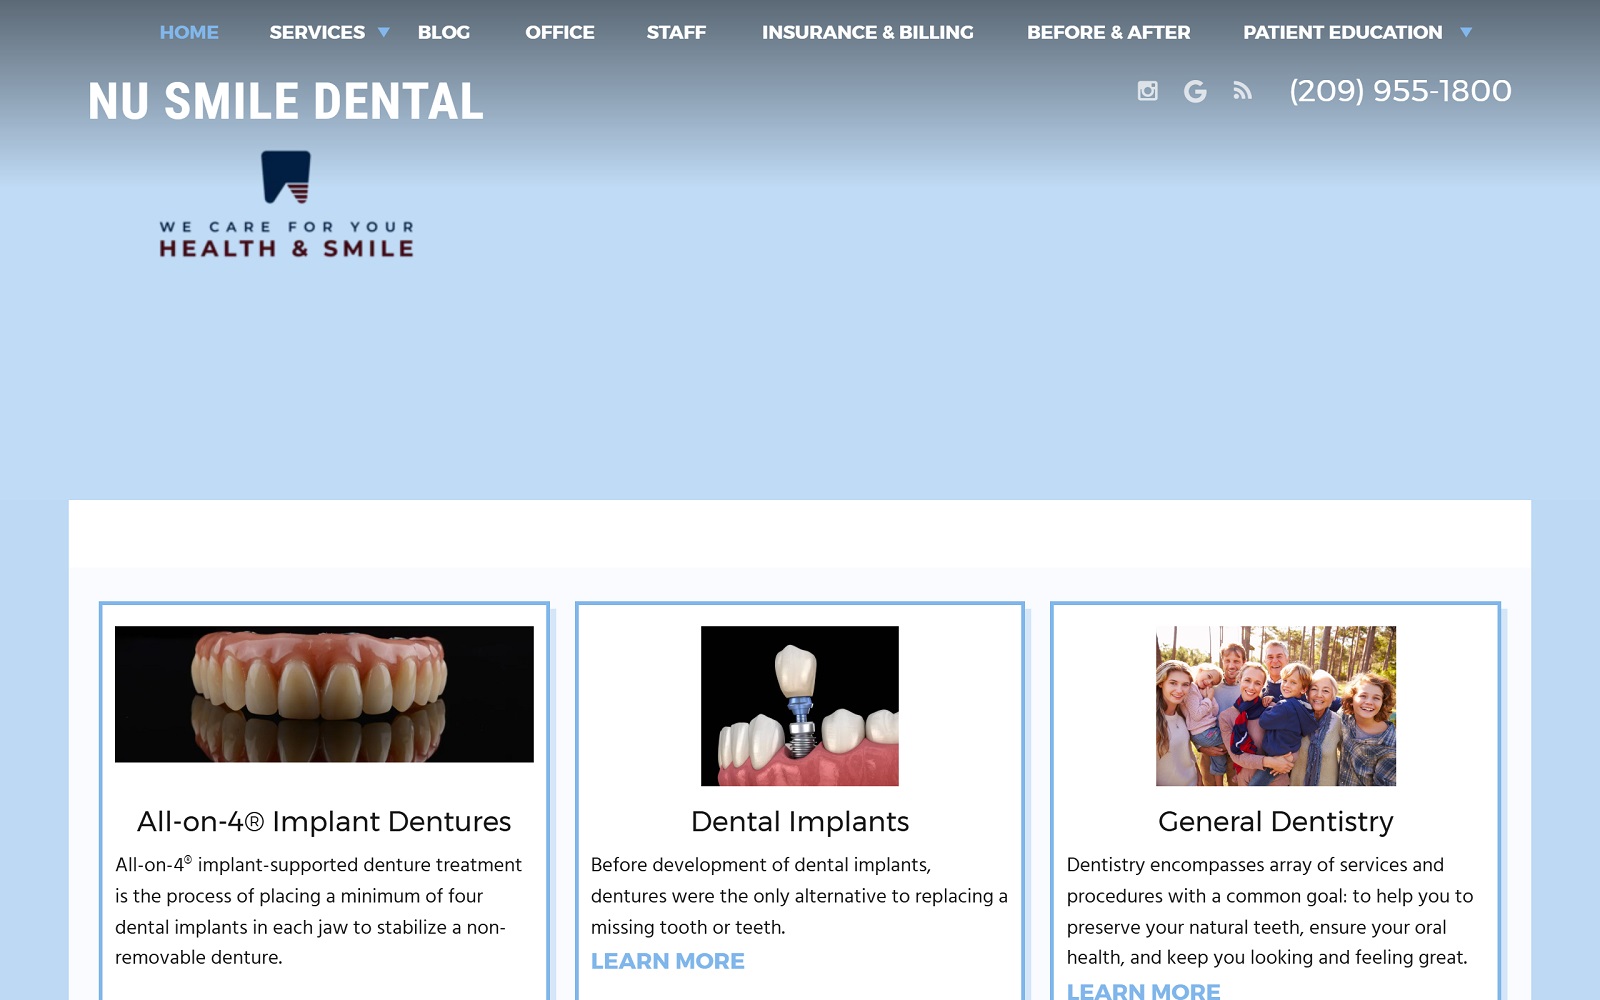The width and height of the screenshot is (1600, 1000).
Task: Navigate to the Office page
Action: 559,33
